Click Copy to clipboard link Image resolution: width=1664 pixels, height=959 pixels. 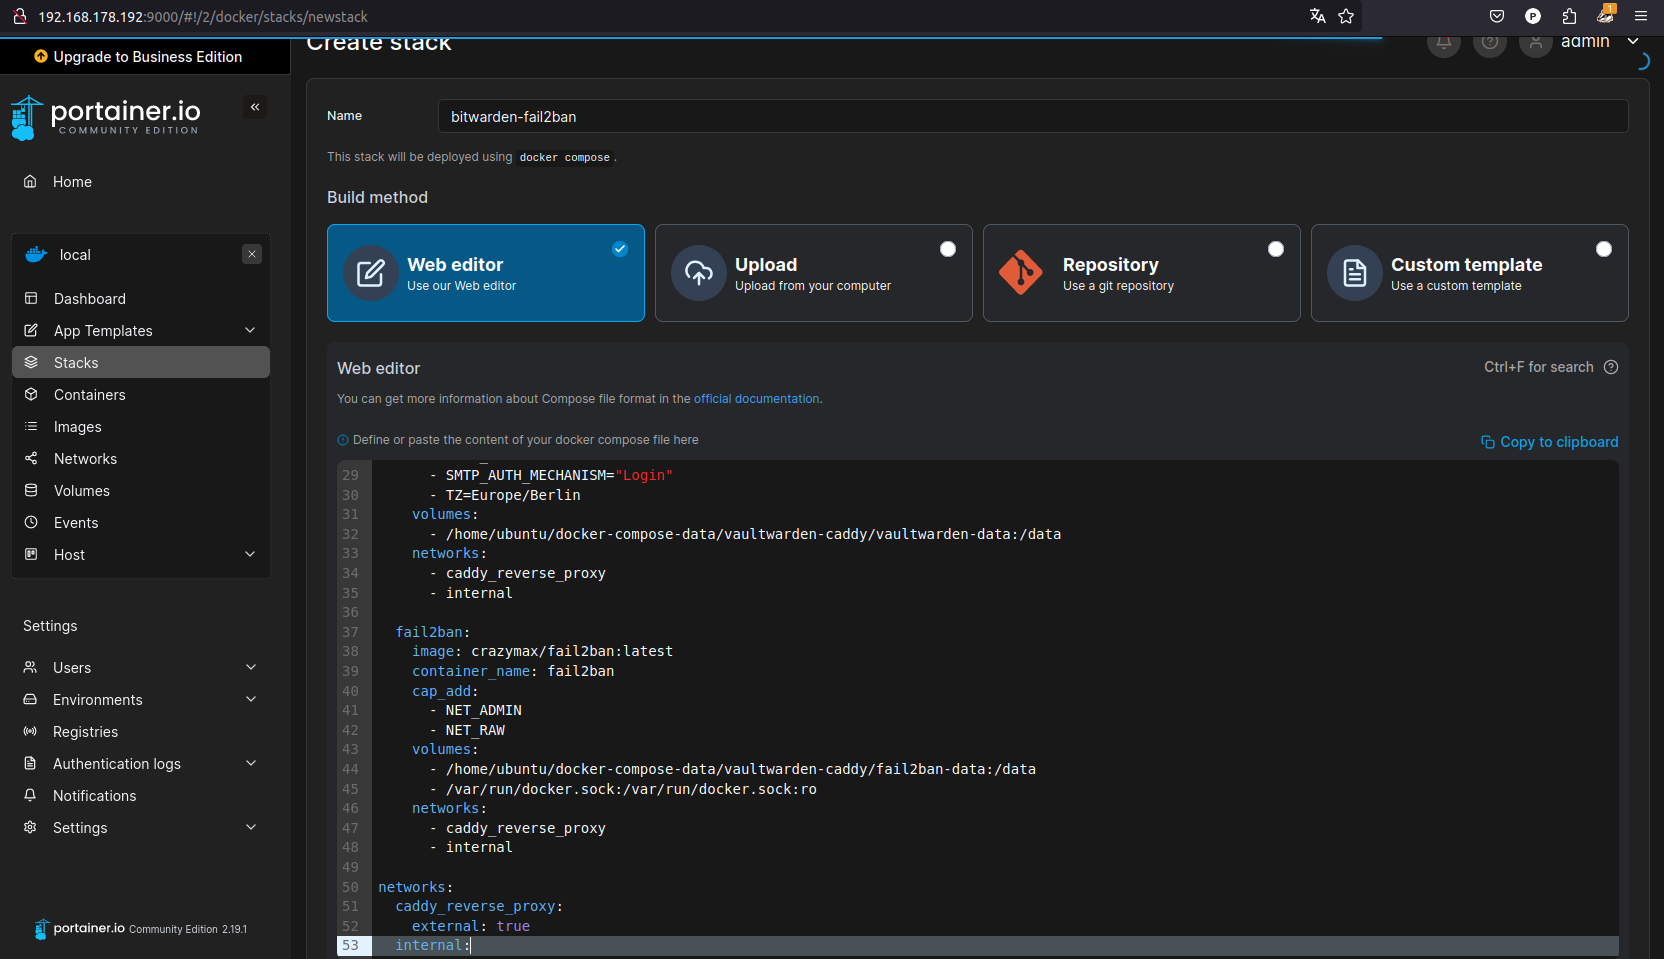[1549, 442]
